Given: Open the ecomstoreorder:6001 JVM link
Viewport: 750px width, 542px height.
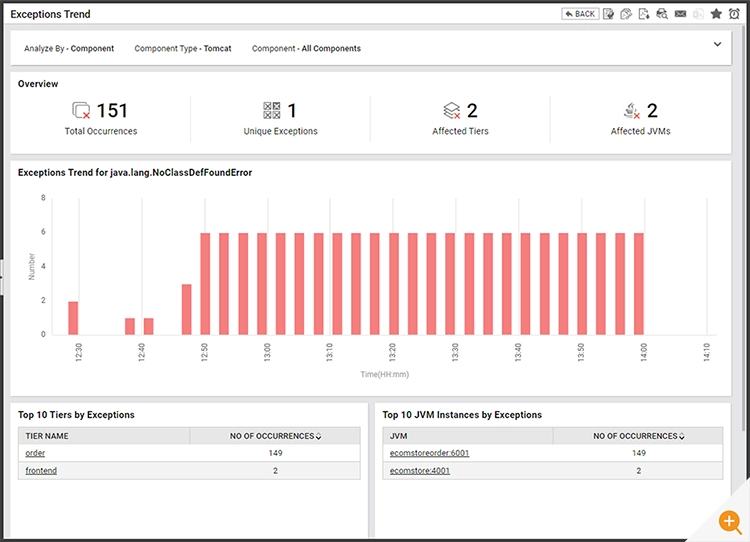Looking at the screenshot, I should (430, 453).
